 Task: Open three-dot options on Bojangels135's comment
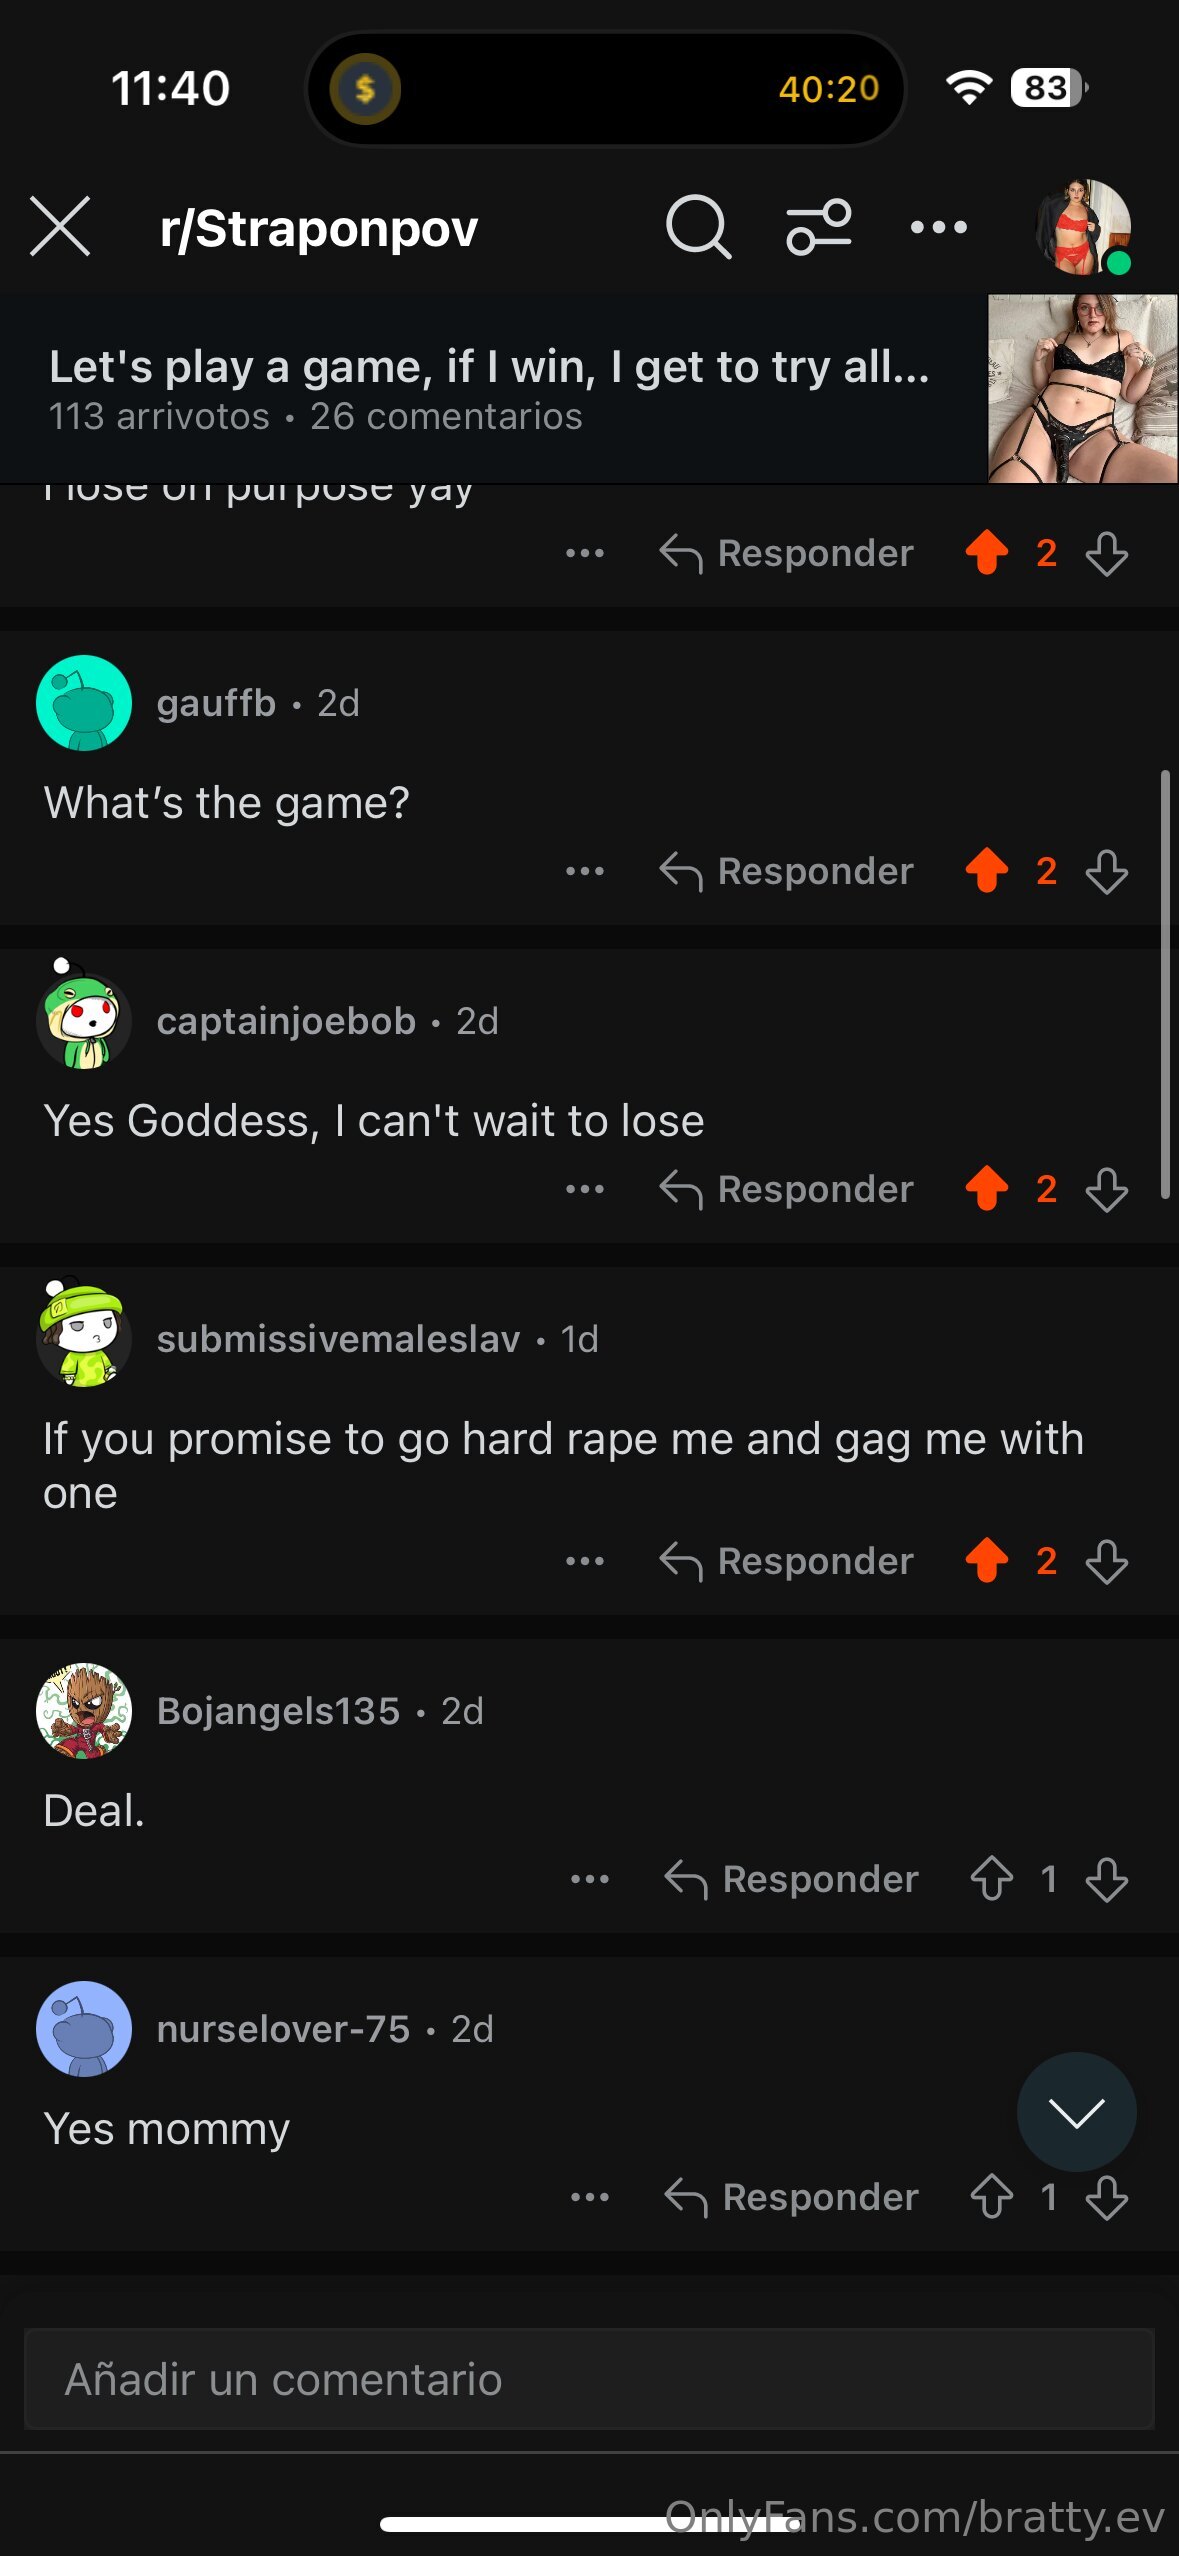coord(590,1879)
